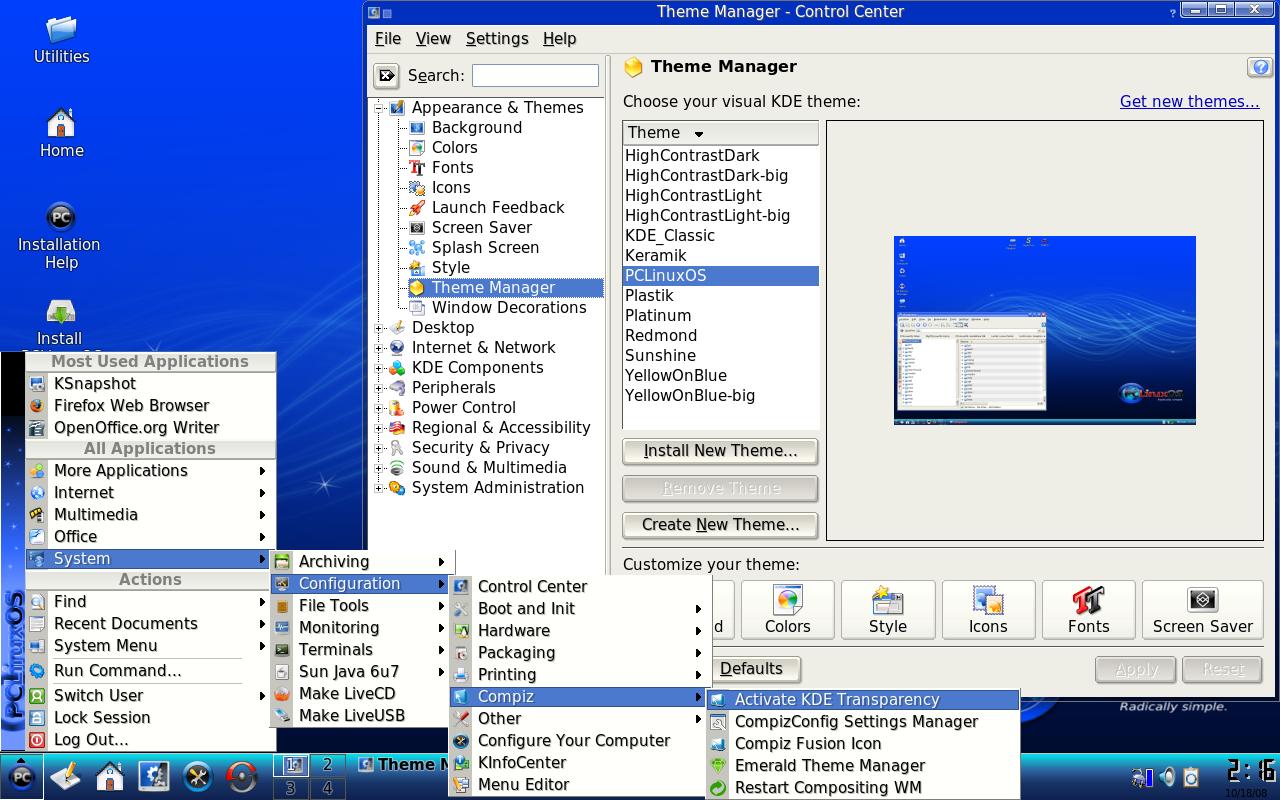Expand the Peripherals tree node
This screenshot has height=800, width=1280.
coord(379,388)
